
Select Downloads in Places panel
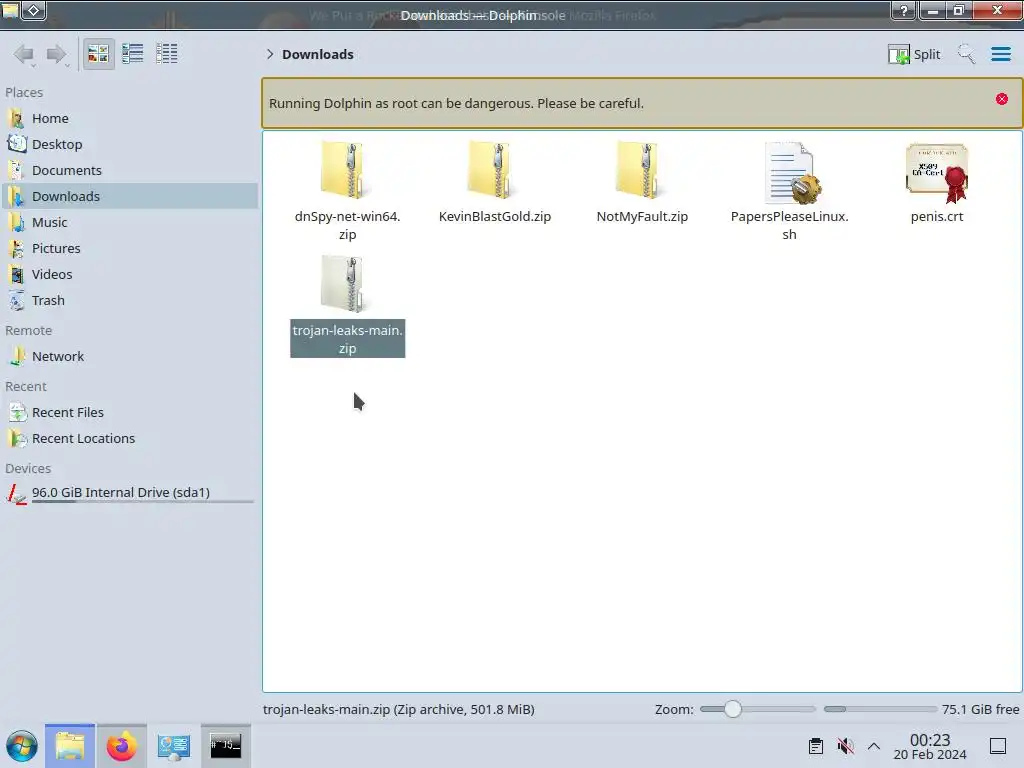(129, 197)
